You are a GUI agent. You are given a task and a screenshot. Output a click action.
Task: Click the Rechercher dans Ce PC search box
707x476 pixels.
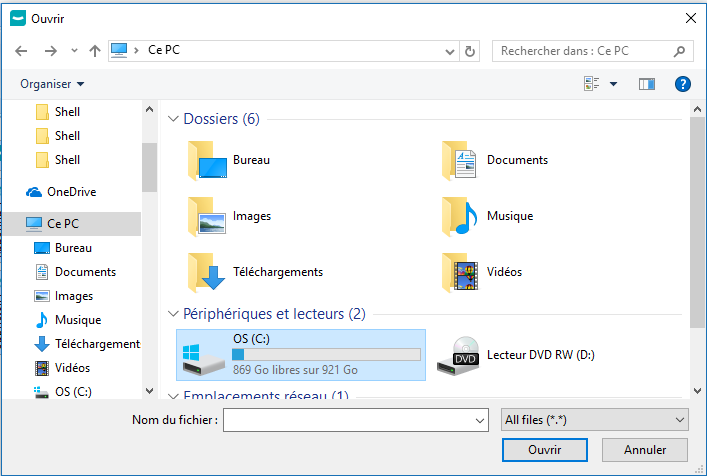(x=583, y=50)
